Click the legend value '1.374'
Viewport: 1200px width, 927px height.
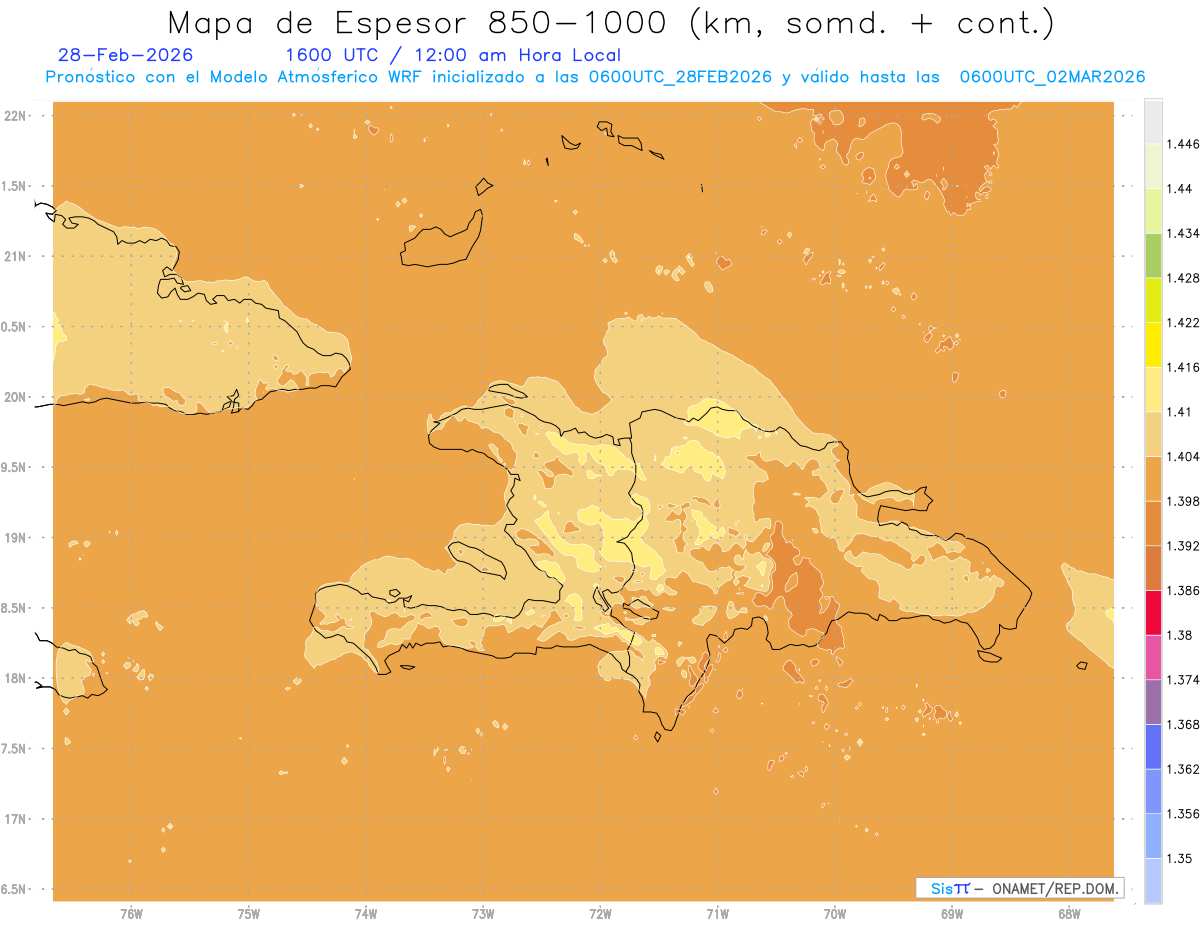pos(1183,679)
